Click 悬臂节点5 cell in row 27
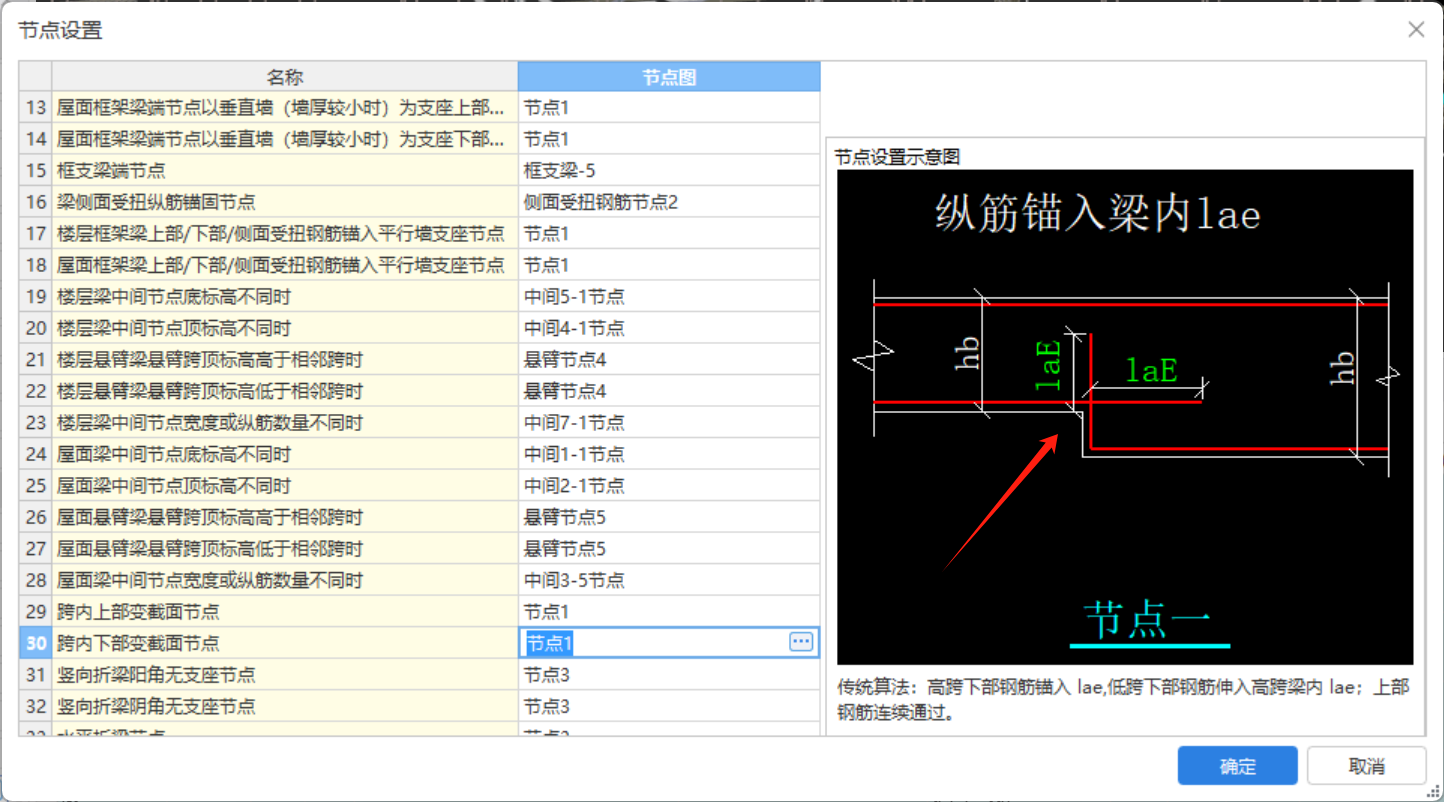Image resolution: width=1444 pixels, height=802 pixels. coord(669,549)
